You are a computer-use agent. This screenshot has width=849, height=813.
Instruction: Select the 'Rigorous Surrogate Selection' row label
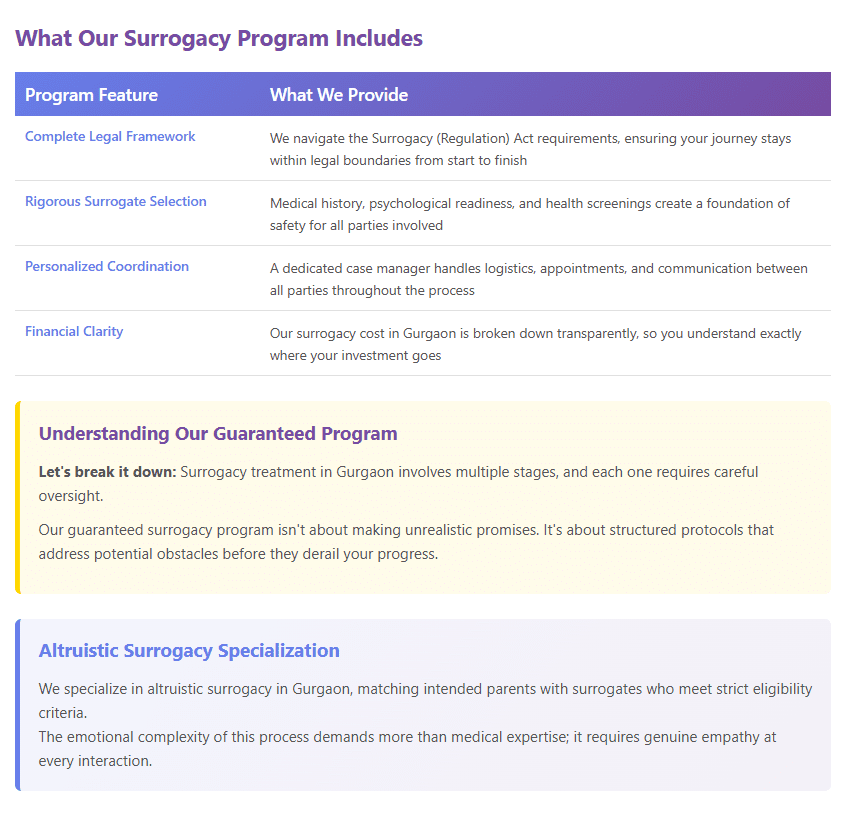[116, 202]
